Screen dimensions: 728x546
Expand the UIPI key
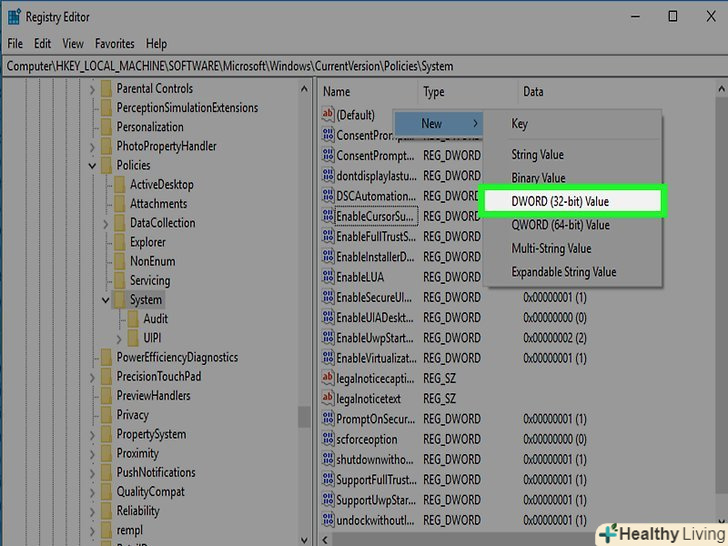(x=119, y=338)
